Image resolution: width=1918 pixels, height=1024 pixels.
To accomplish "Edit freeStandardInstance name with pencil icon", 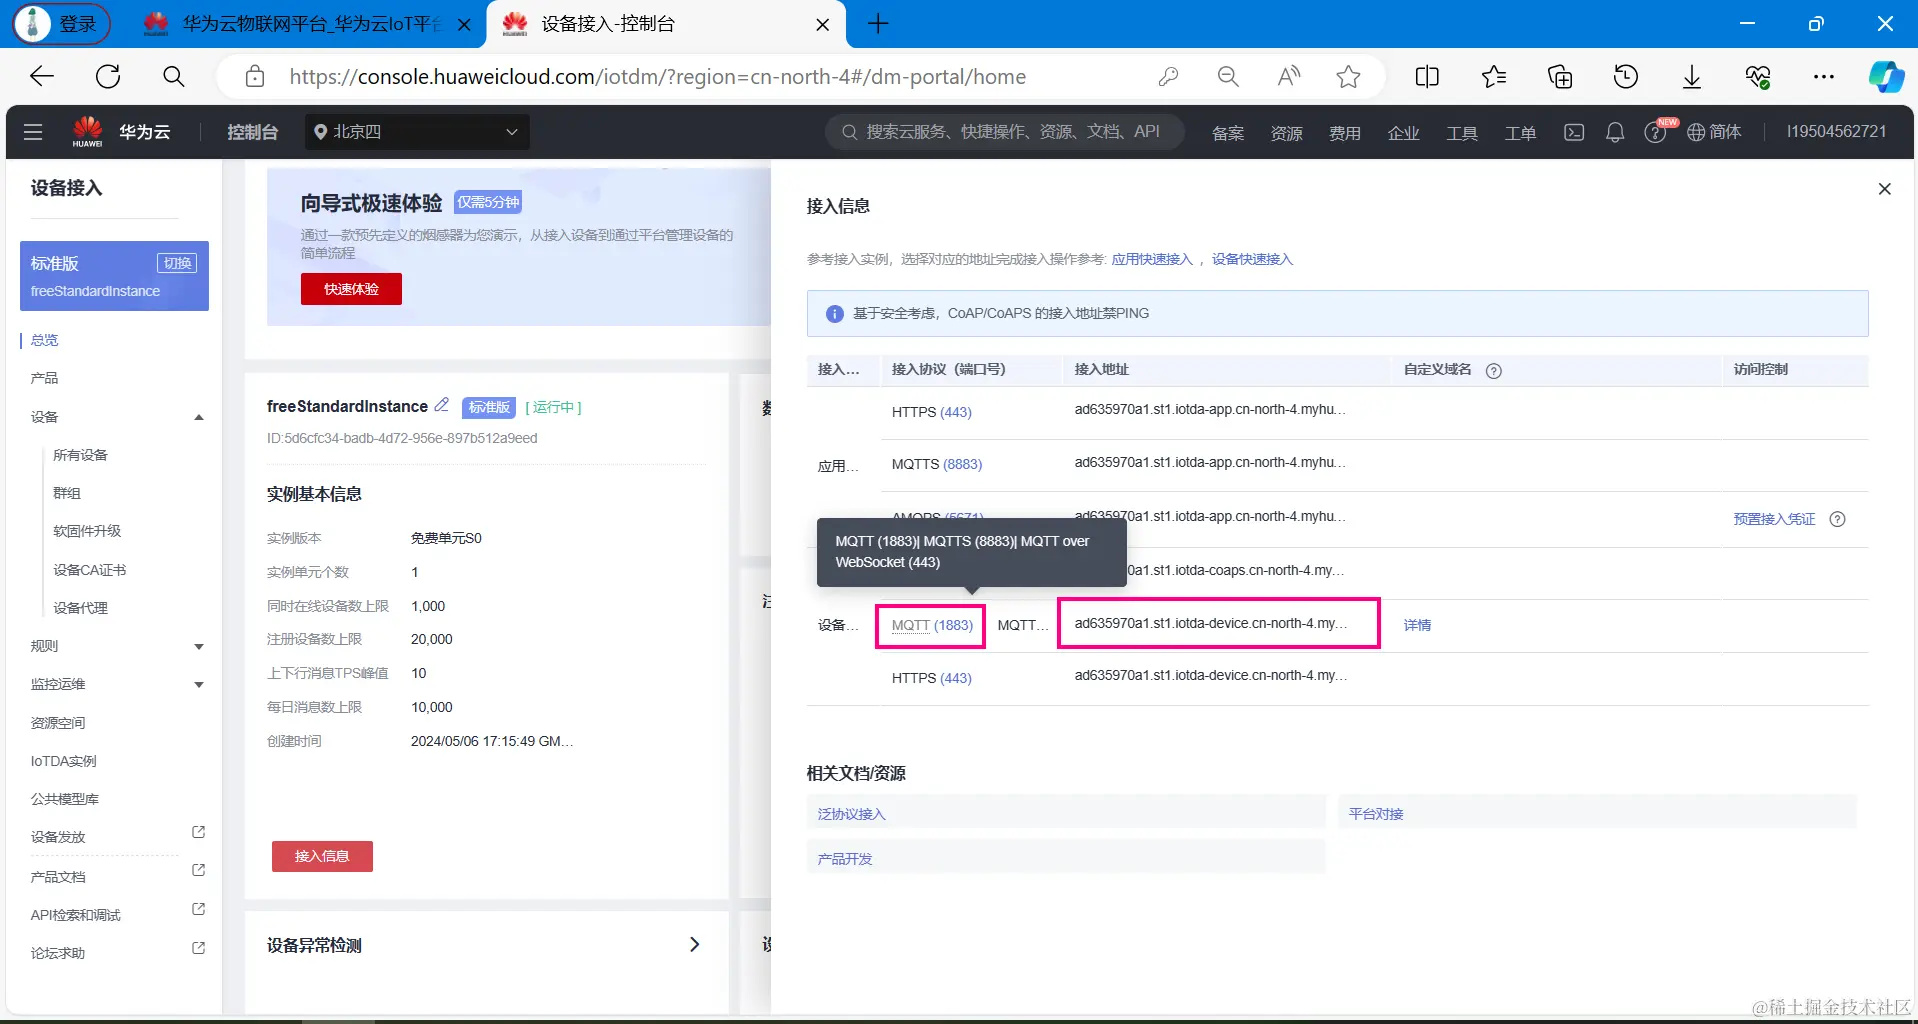I will (441, 405).
